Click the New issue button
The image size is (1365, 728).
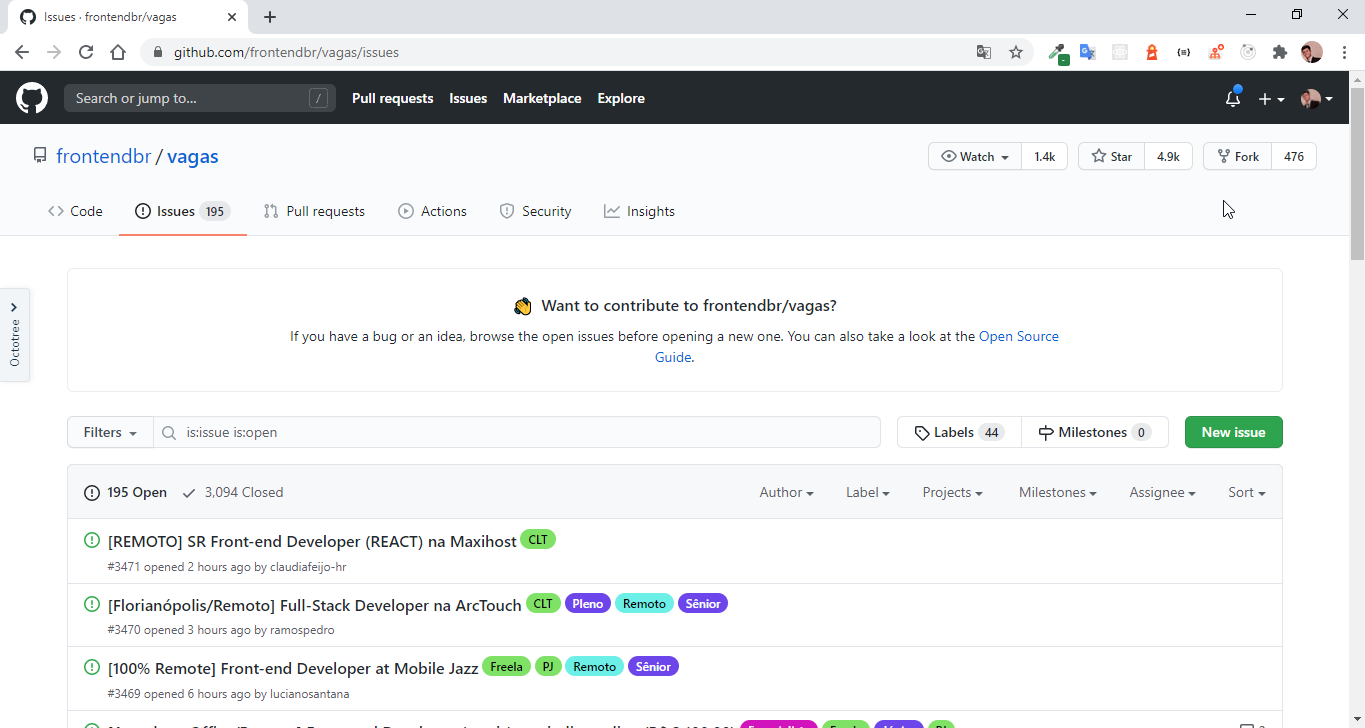tap(1233, 432)
